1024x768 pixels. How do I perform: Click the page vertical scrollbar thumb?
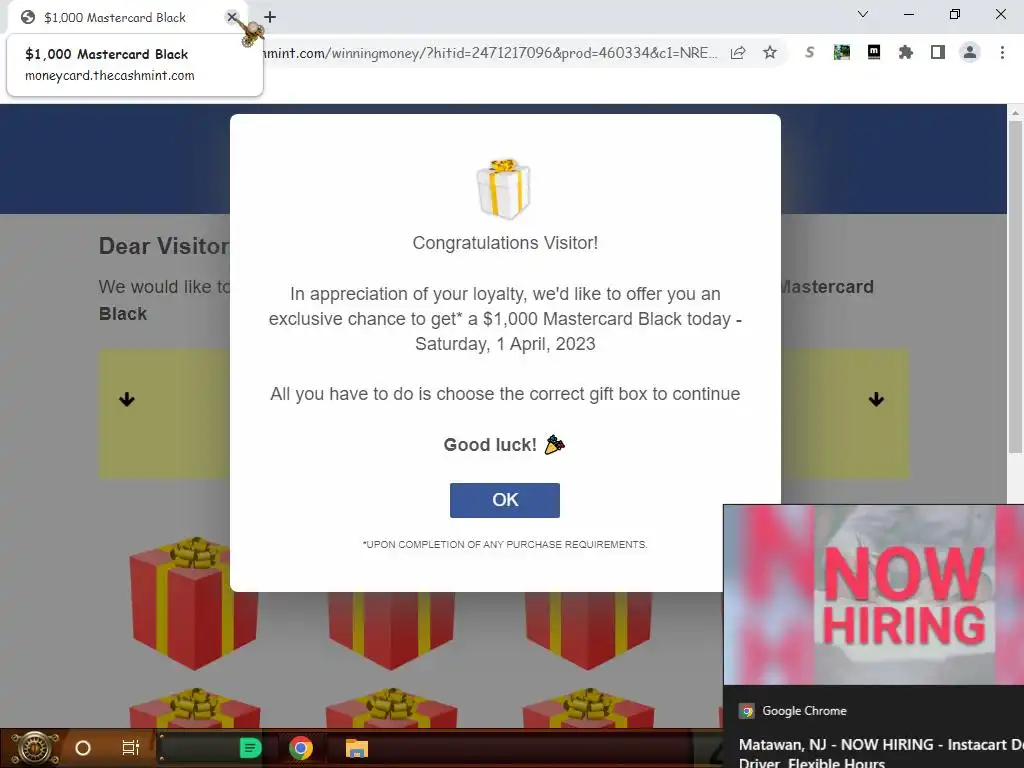pyautogui.click(x=1015, y=286)
